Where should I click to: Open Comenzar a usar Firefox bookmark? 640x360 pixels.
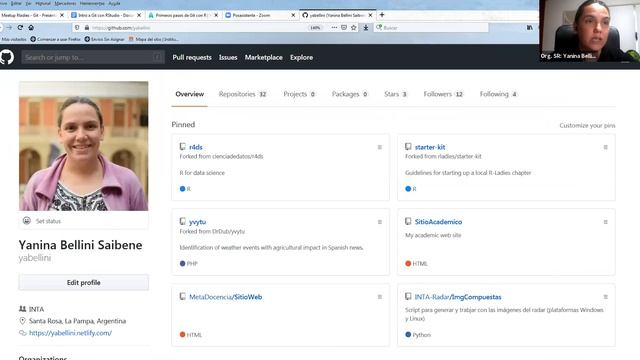click(x=56, y=39)
